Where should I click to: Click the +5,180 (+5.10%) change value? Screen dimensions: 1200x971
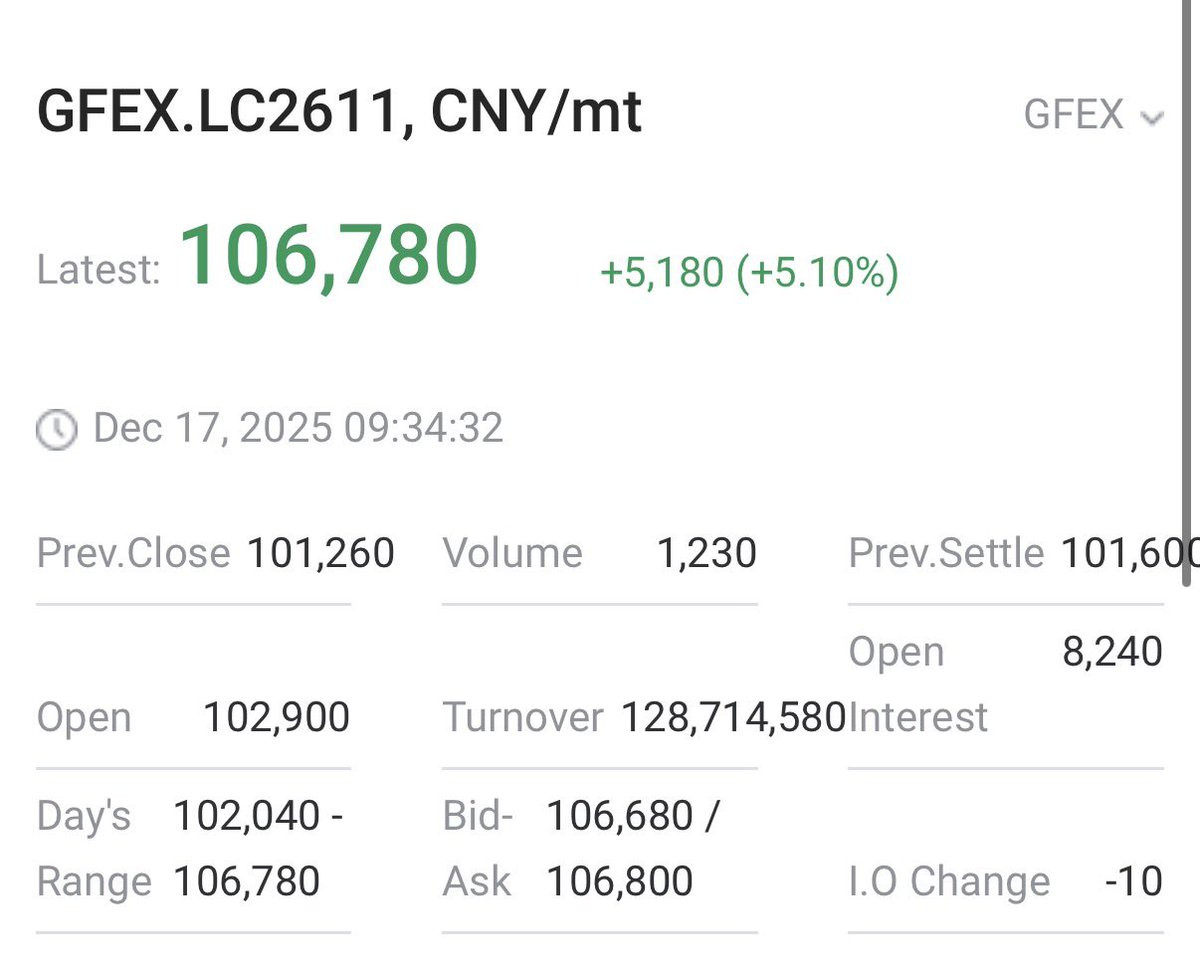749,272
